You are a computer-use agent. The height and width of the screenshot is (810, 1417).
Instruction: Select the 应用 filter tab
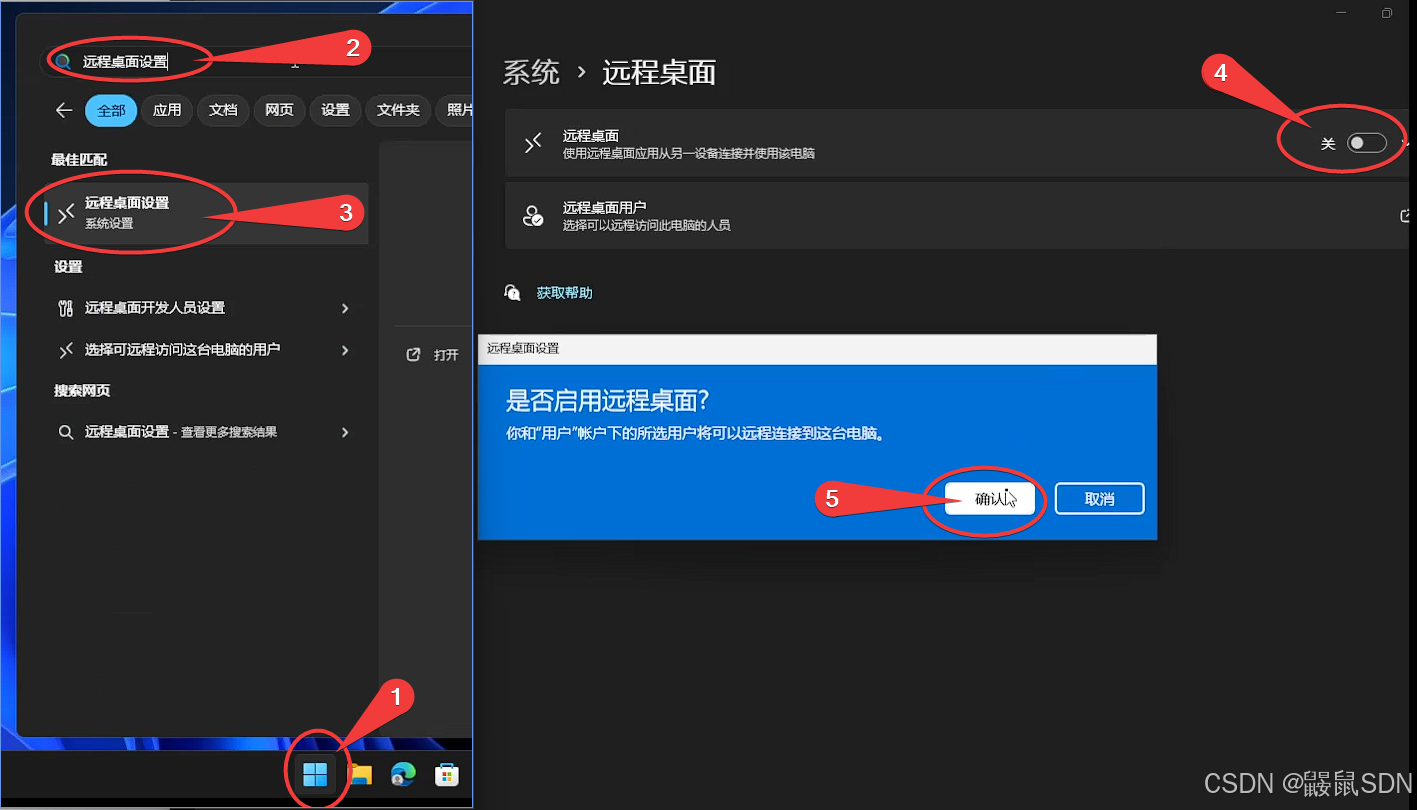pos(167,110)
